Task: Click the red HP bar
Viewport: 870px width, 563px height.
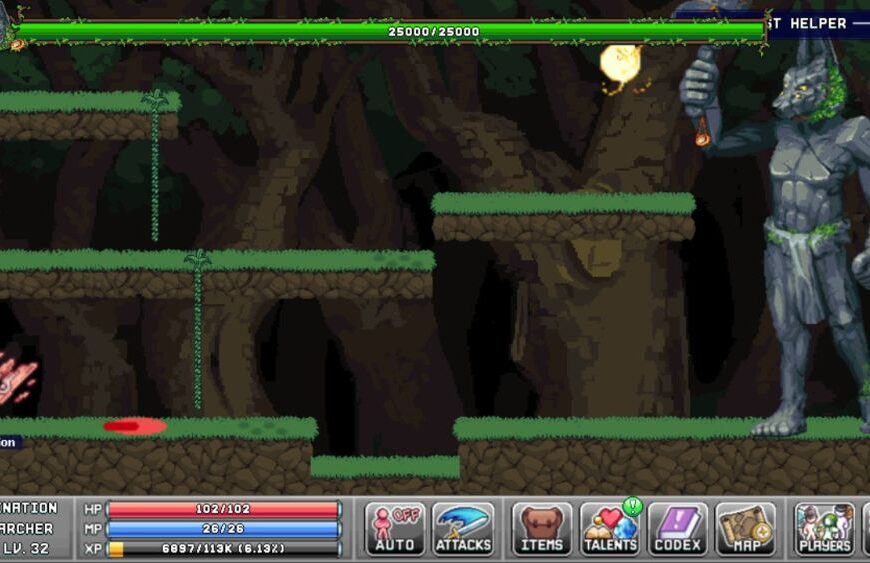Action: point(223,509)
